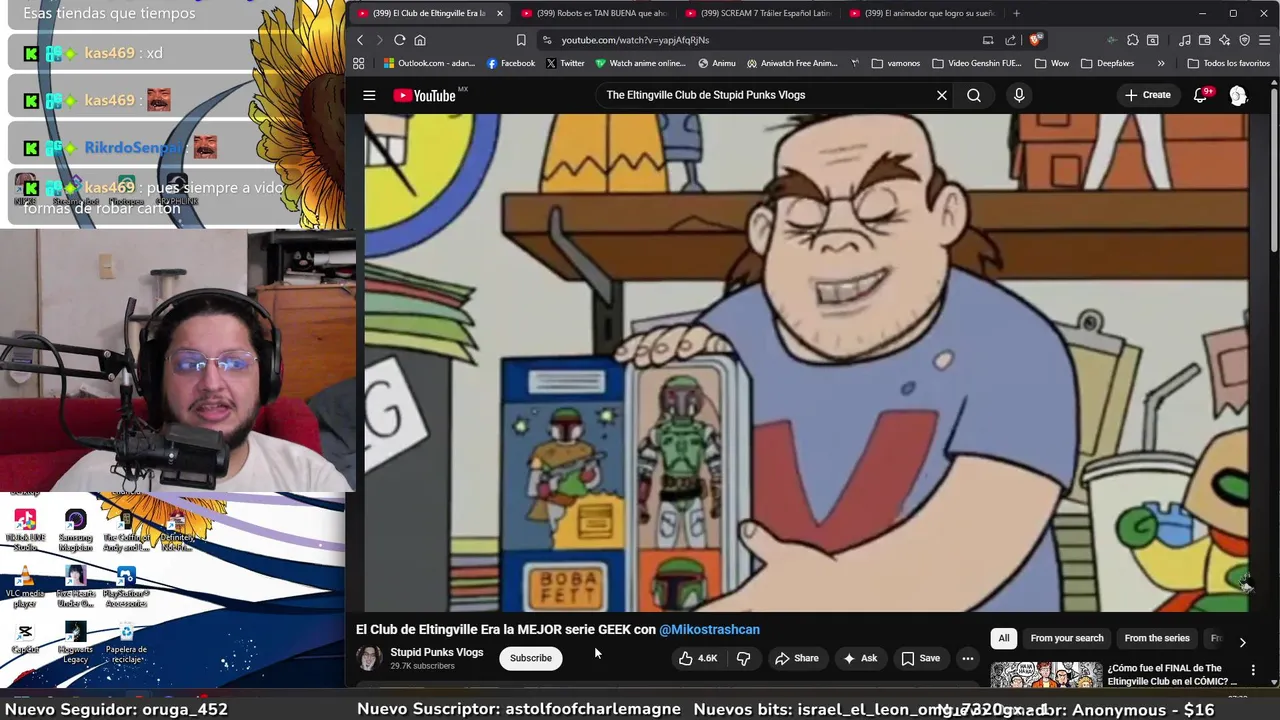Select the From your search chip

(1067, 638)
